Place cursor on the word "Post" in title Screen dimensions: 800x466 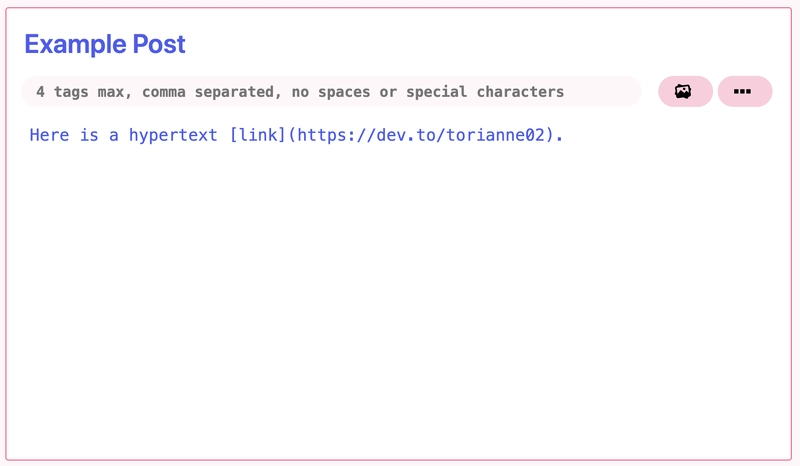click(159, 44)
